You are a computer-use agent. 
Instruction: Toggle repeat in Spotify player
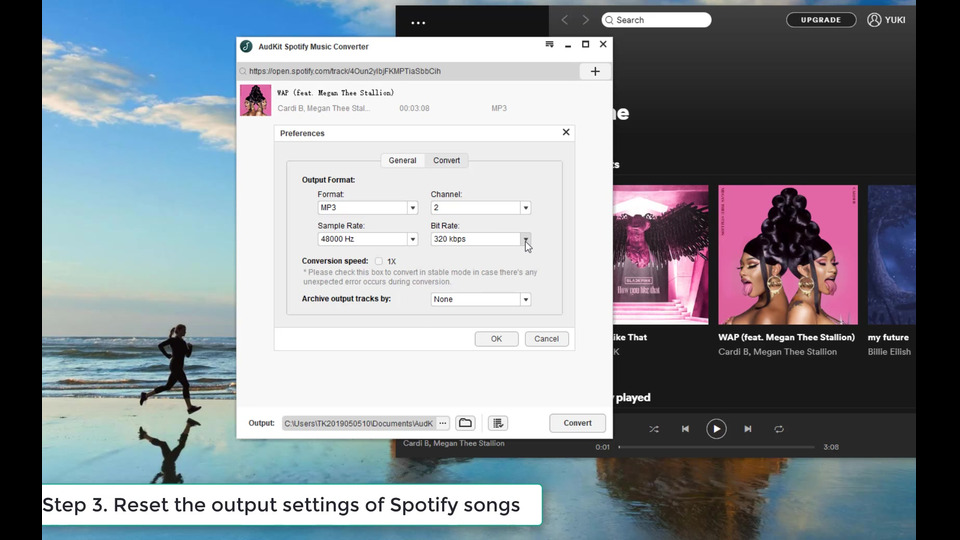(779, 429)
